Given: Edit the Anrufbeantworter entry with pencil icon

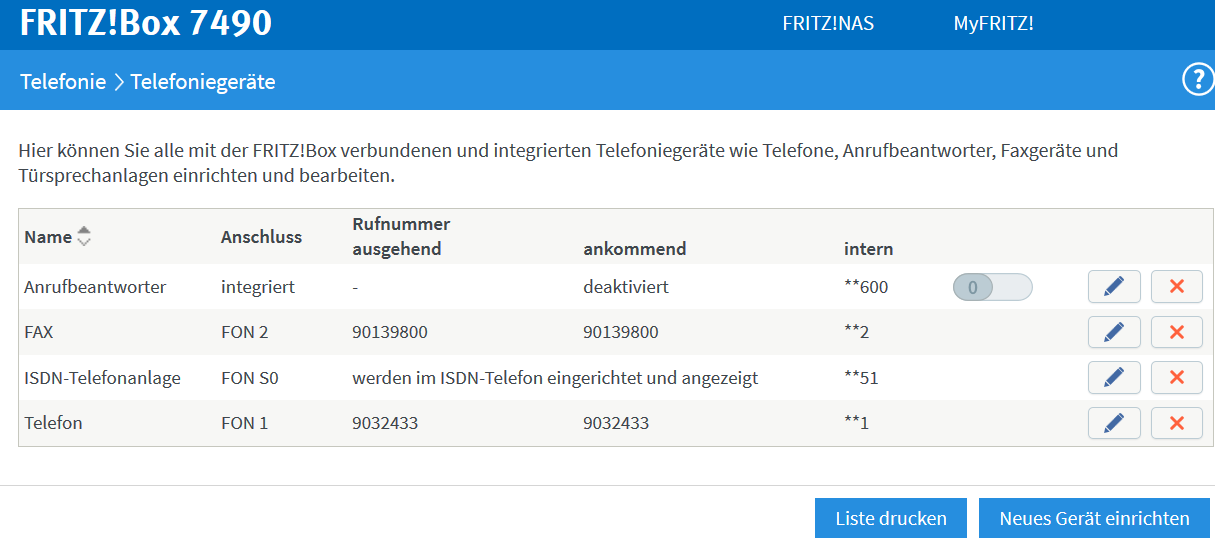Looking at the screenshot, I should pyautogui.click(x=1114, y=287).
